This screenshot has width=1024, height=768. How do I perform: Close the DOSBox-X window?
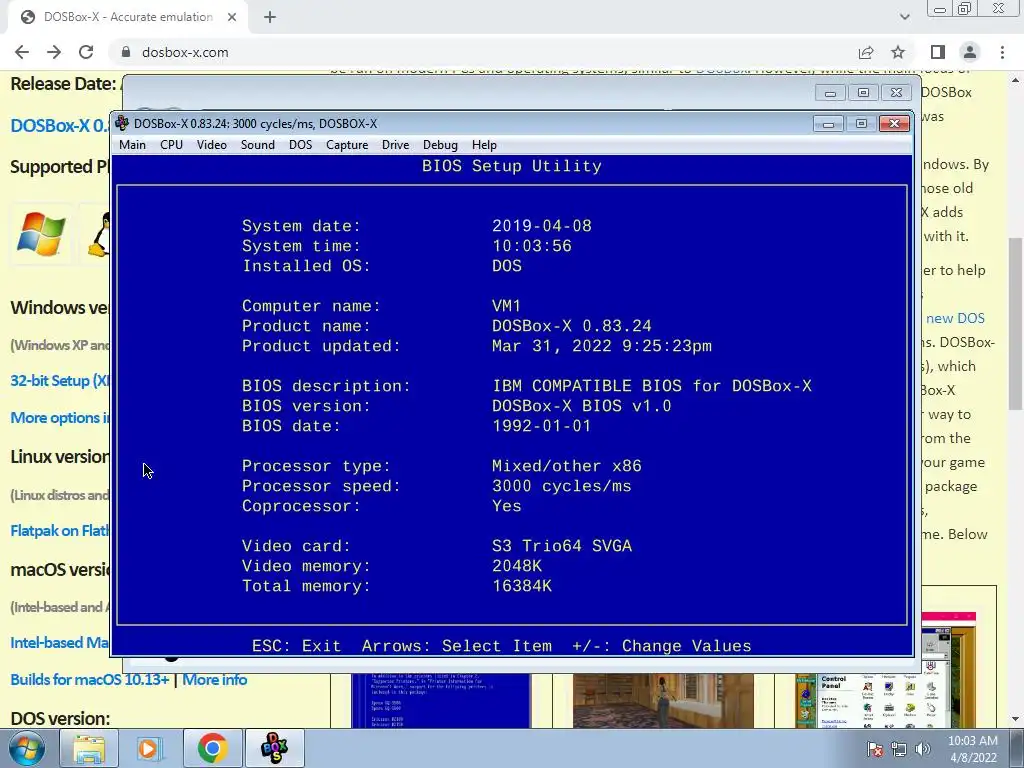pyautogui.click(x=894, y=123)
